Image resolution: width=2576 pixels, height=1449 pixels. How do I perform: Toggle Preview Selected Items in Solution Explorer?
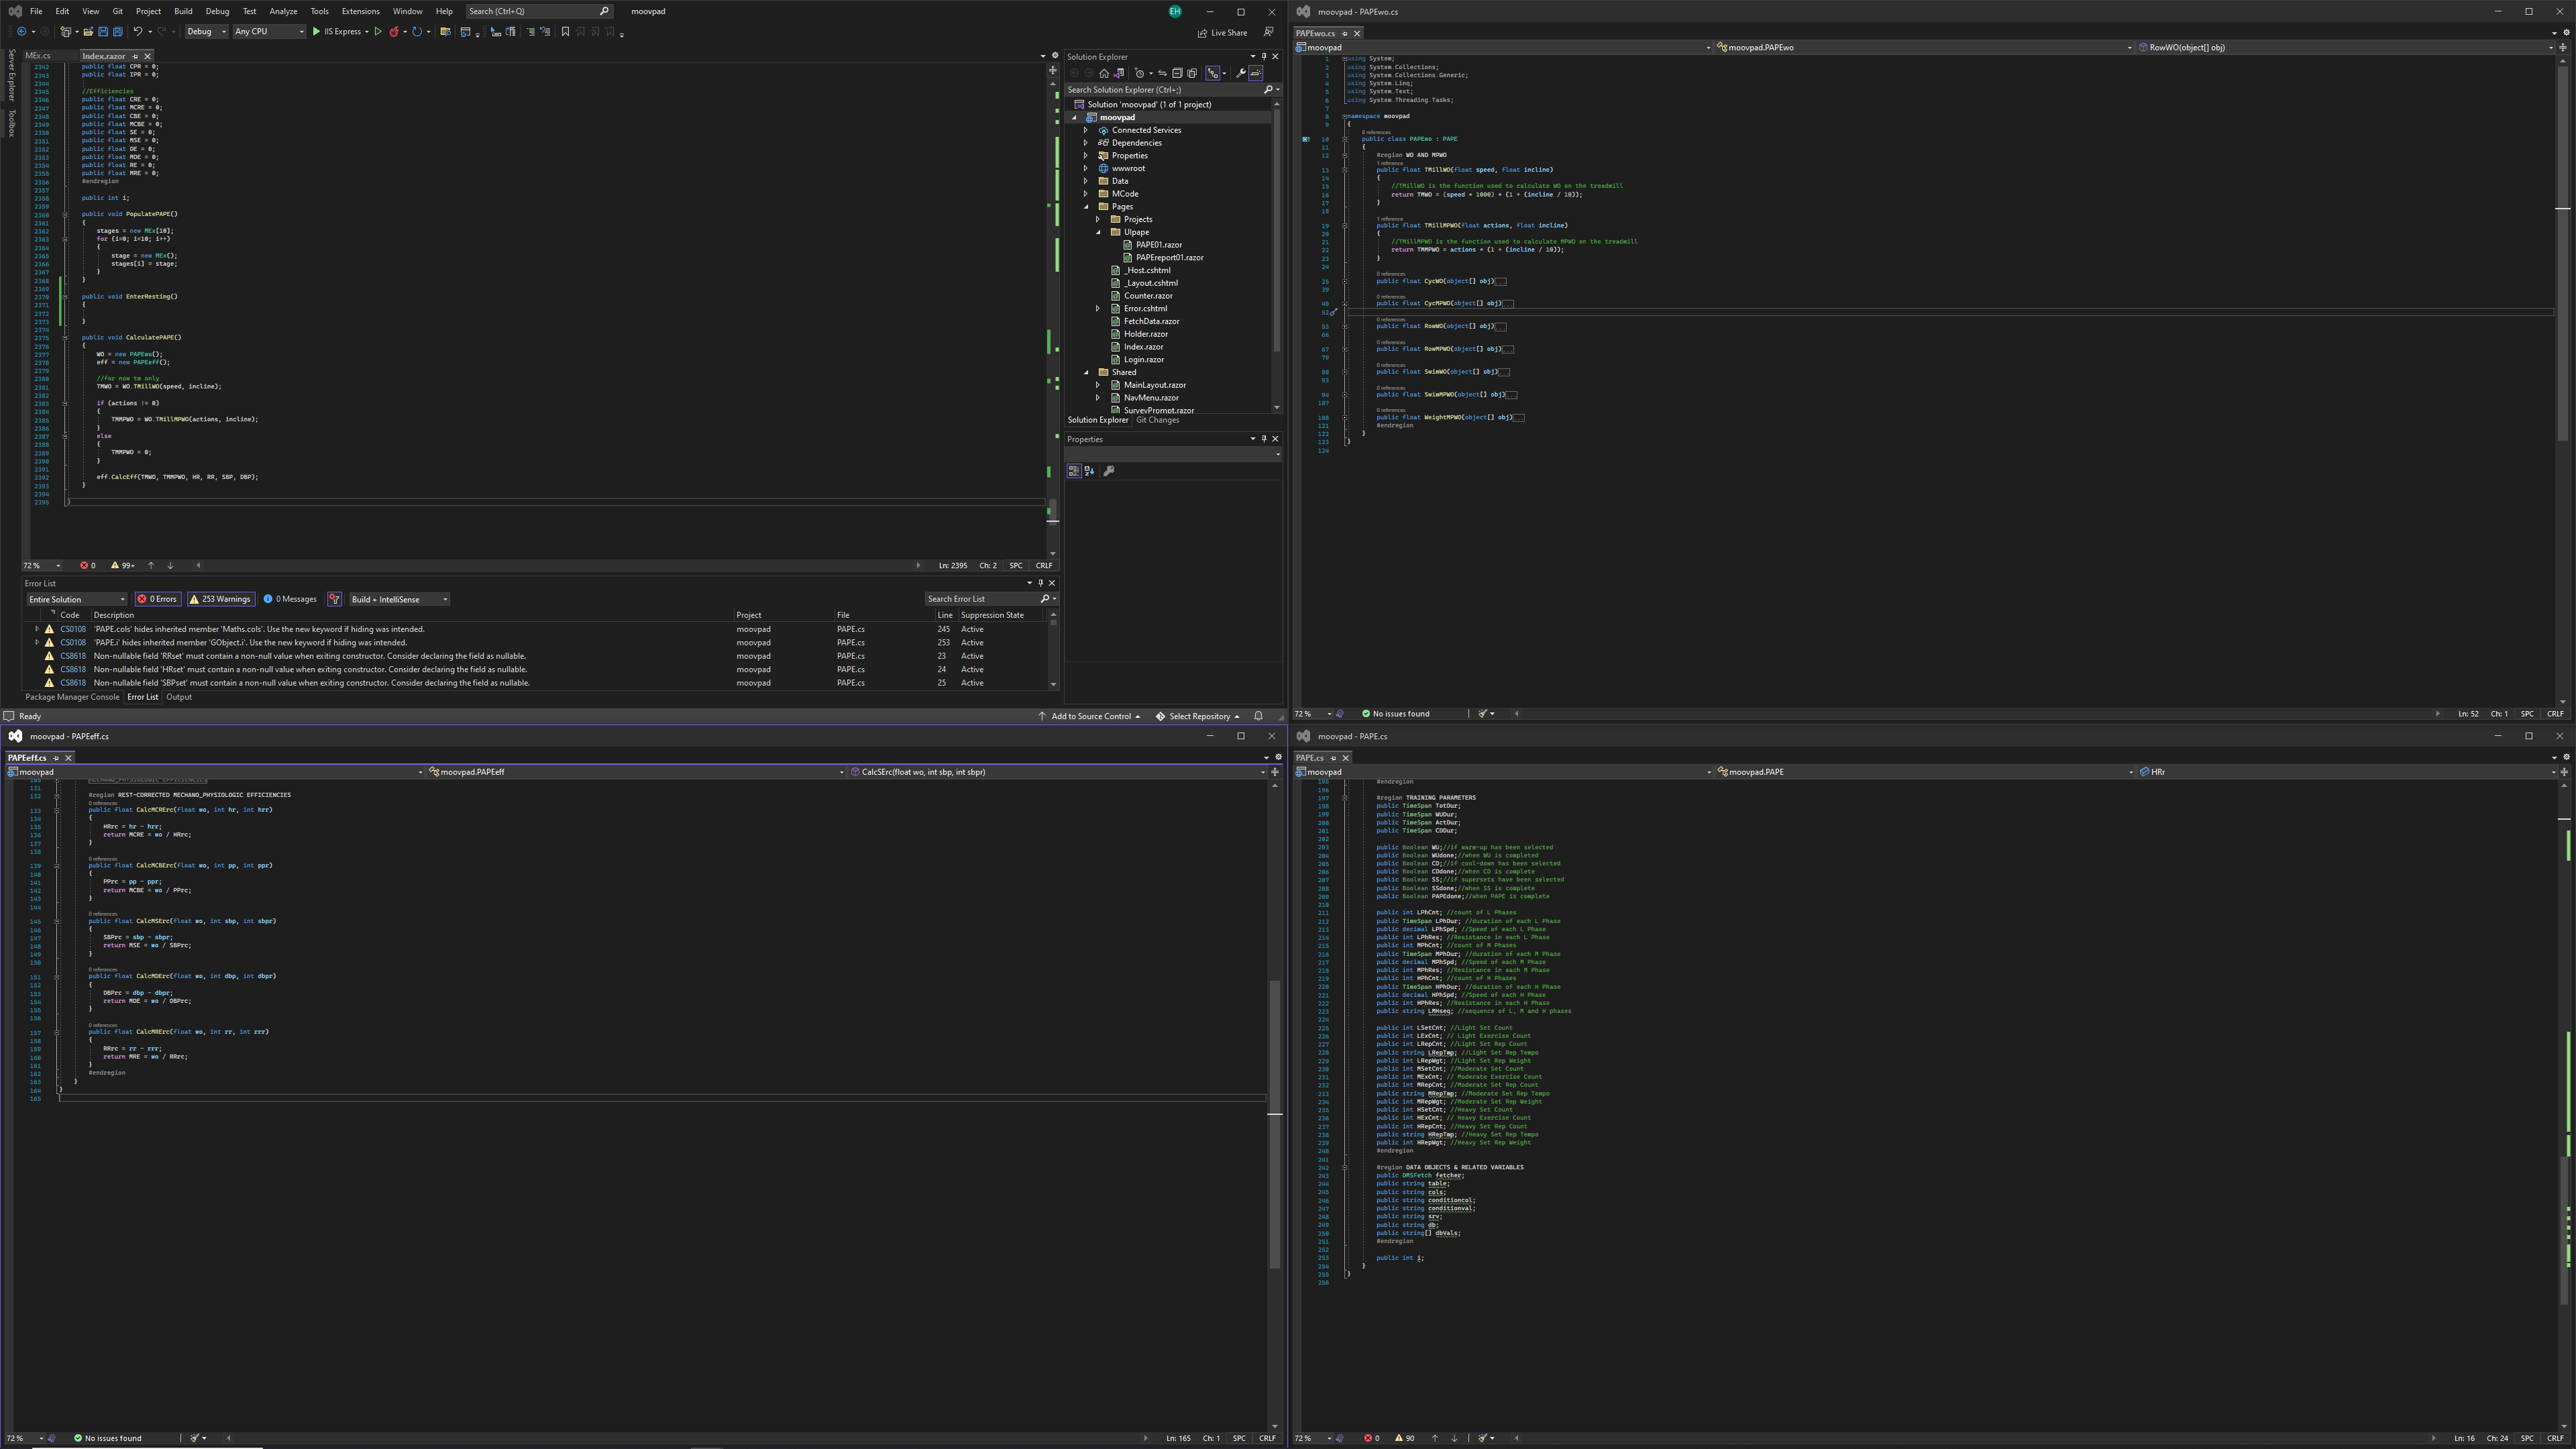1256,73
